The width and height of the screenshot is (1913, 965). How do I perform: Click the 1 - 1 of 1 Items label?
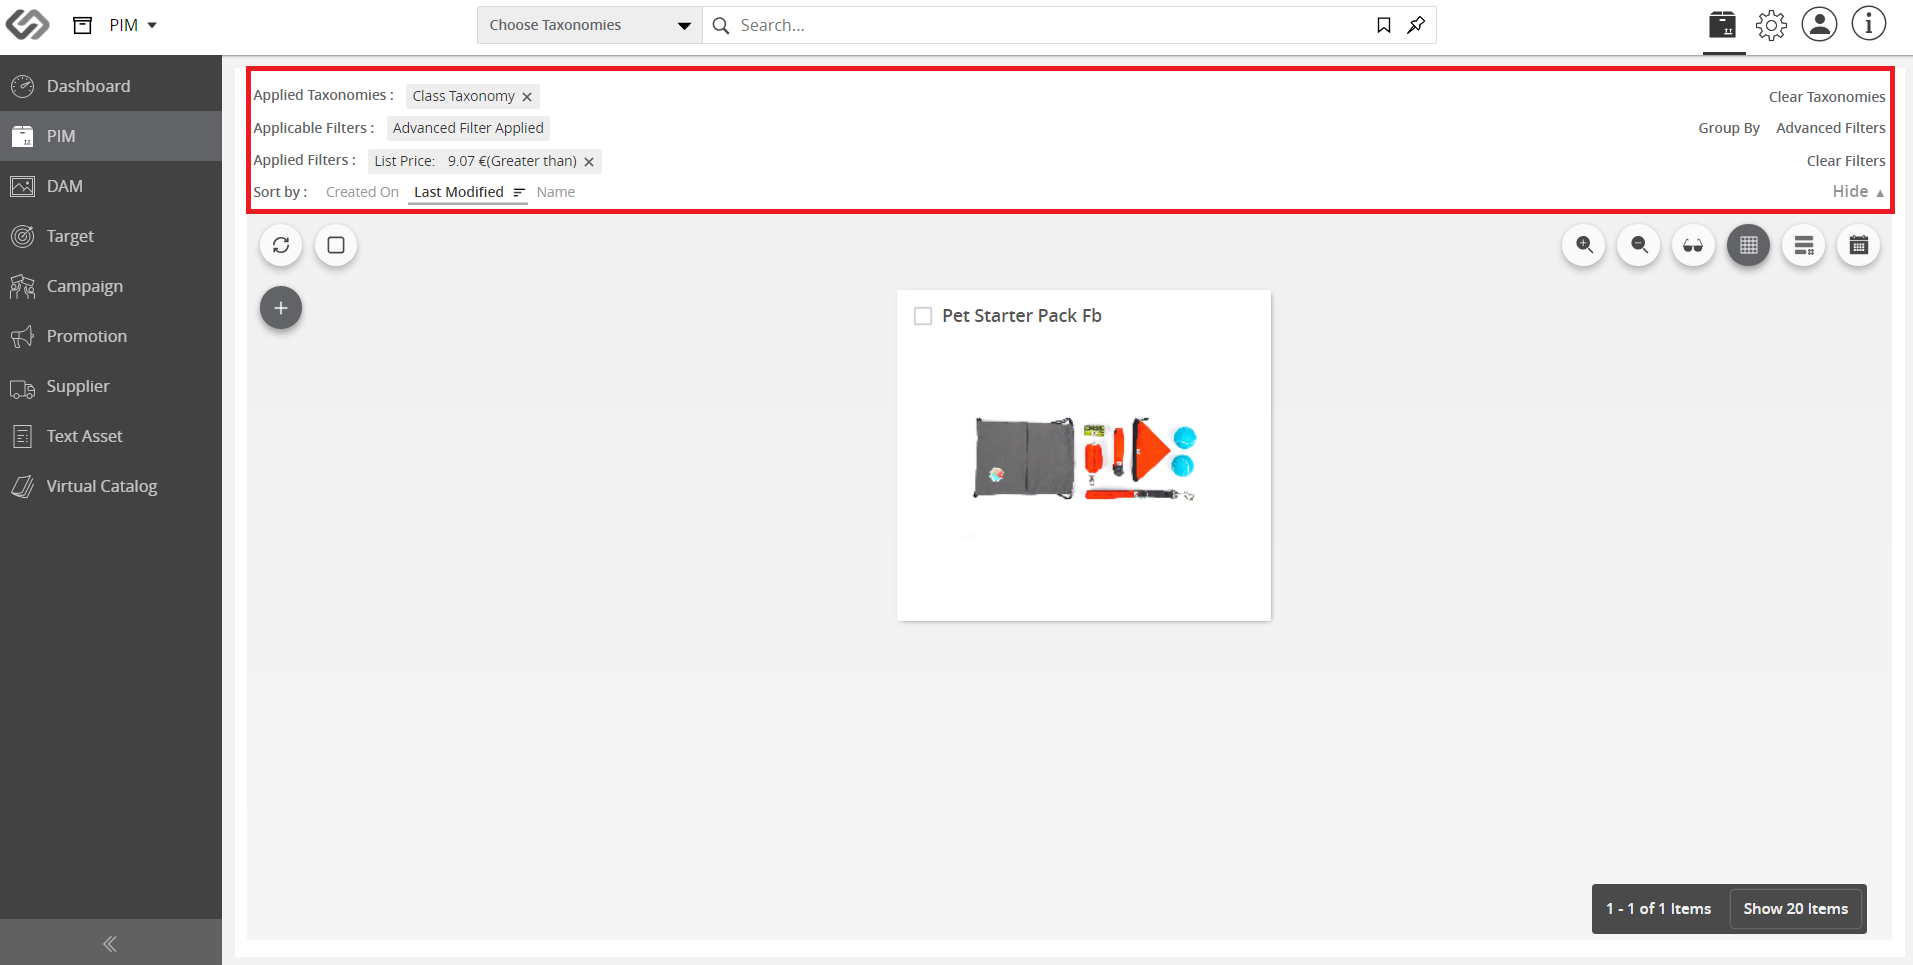pos(1659,909)
